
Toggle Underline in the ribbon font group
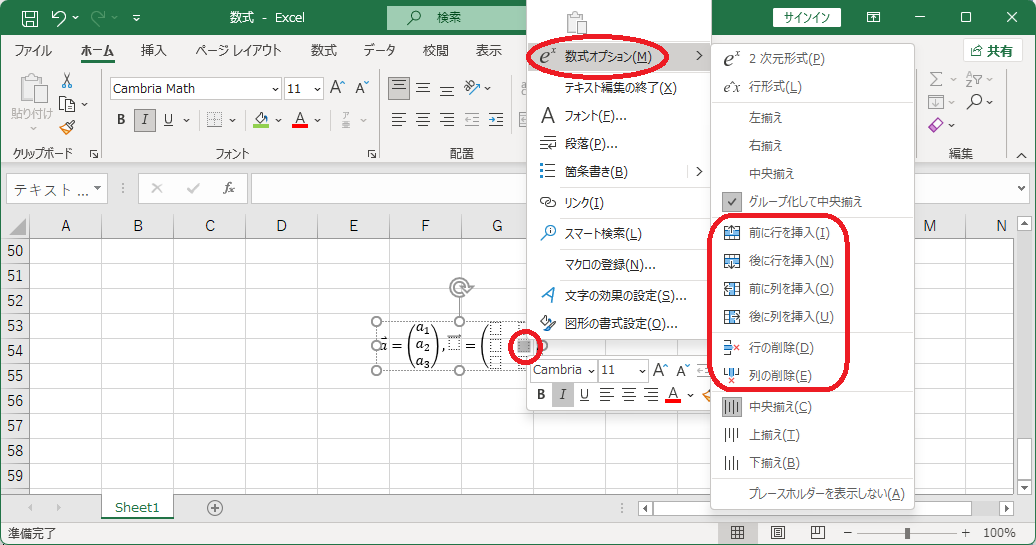[168, 120]
